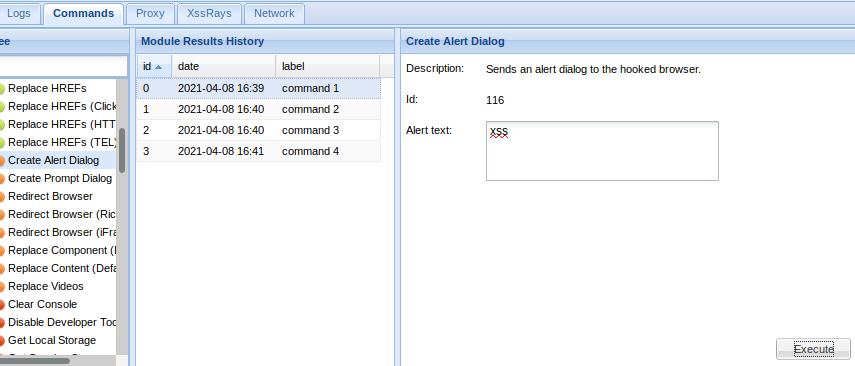Image resolution: width=855 pixels, height=366 pixels.
Task: Click the red icon beside Clear Console
Action: pos(2,304)
